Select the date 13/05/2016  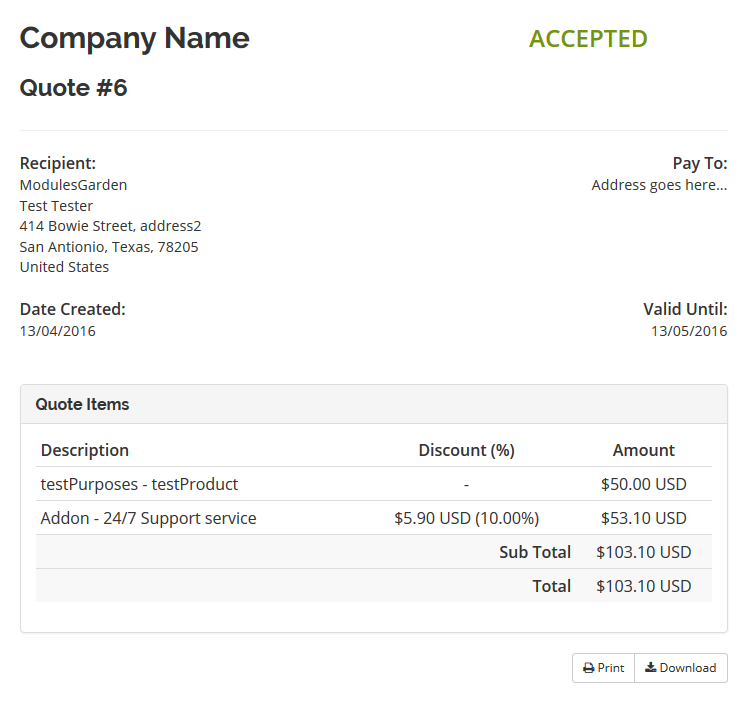click(x=689, y=331)
